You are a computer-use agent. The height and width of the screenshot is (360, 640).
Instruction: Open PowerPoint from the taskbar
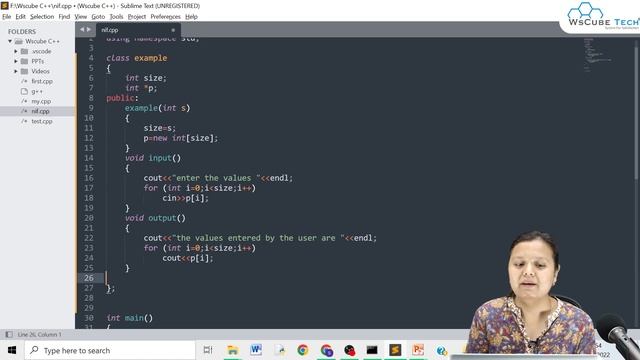[x=418, y=350]
